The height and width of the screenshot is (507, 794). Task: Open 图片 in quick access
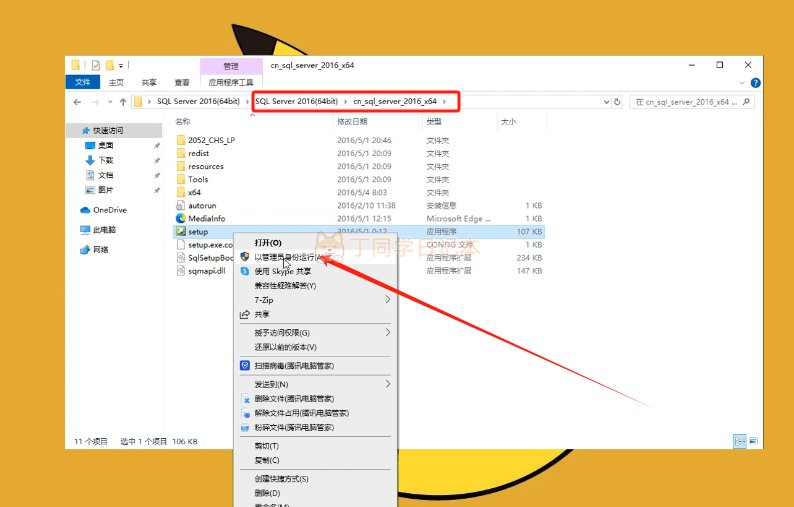pos(105,189)
